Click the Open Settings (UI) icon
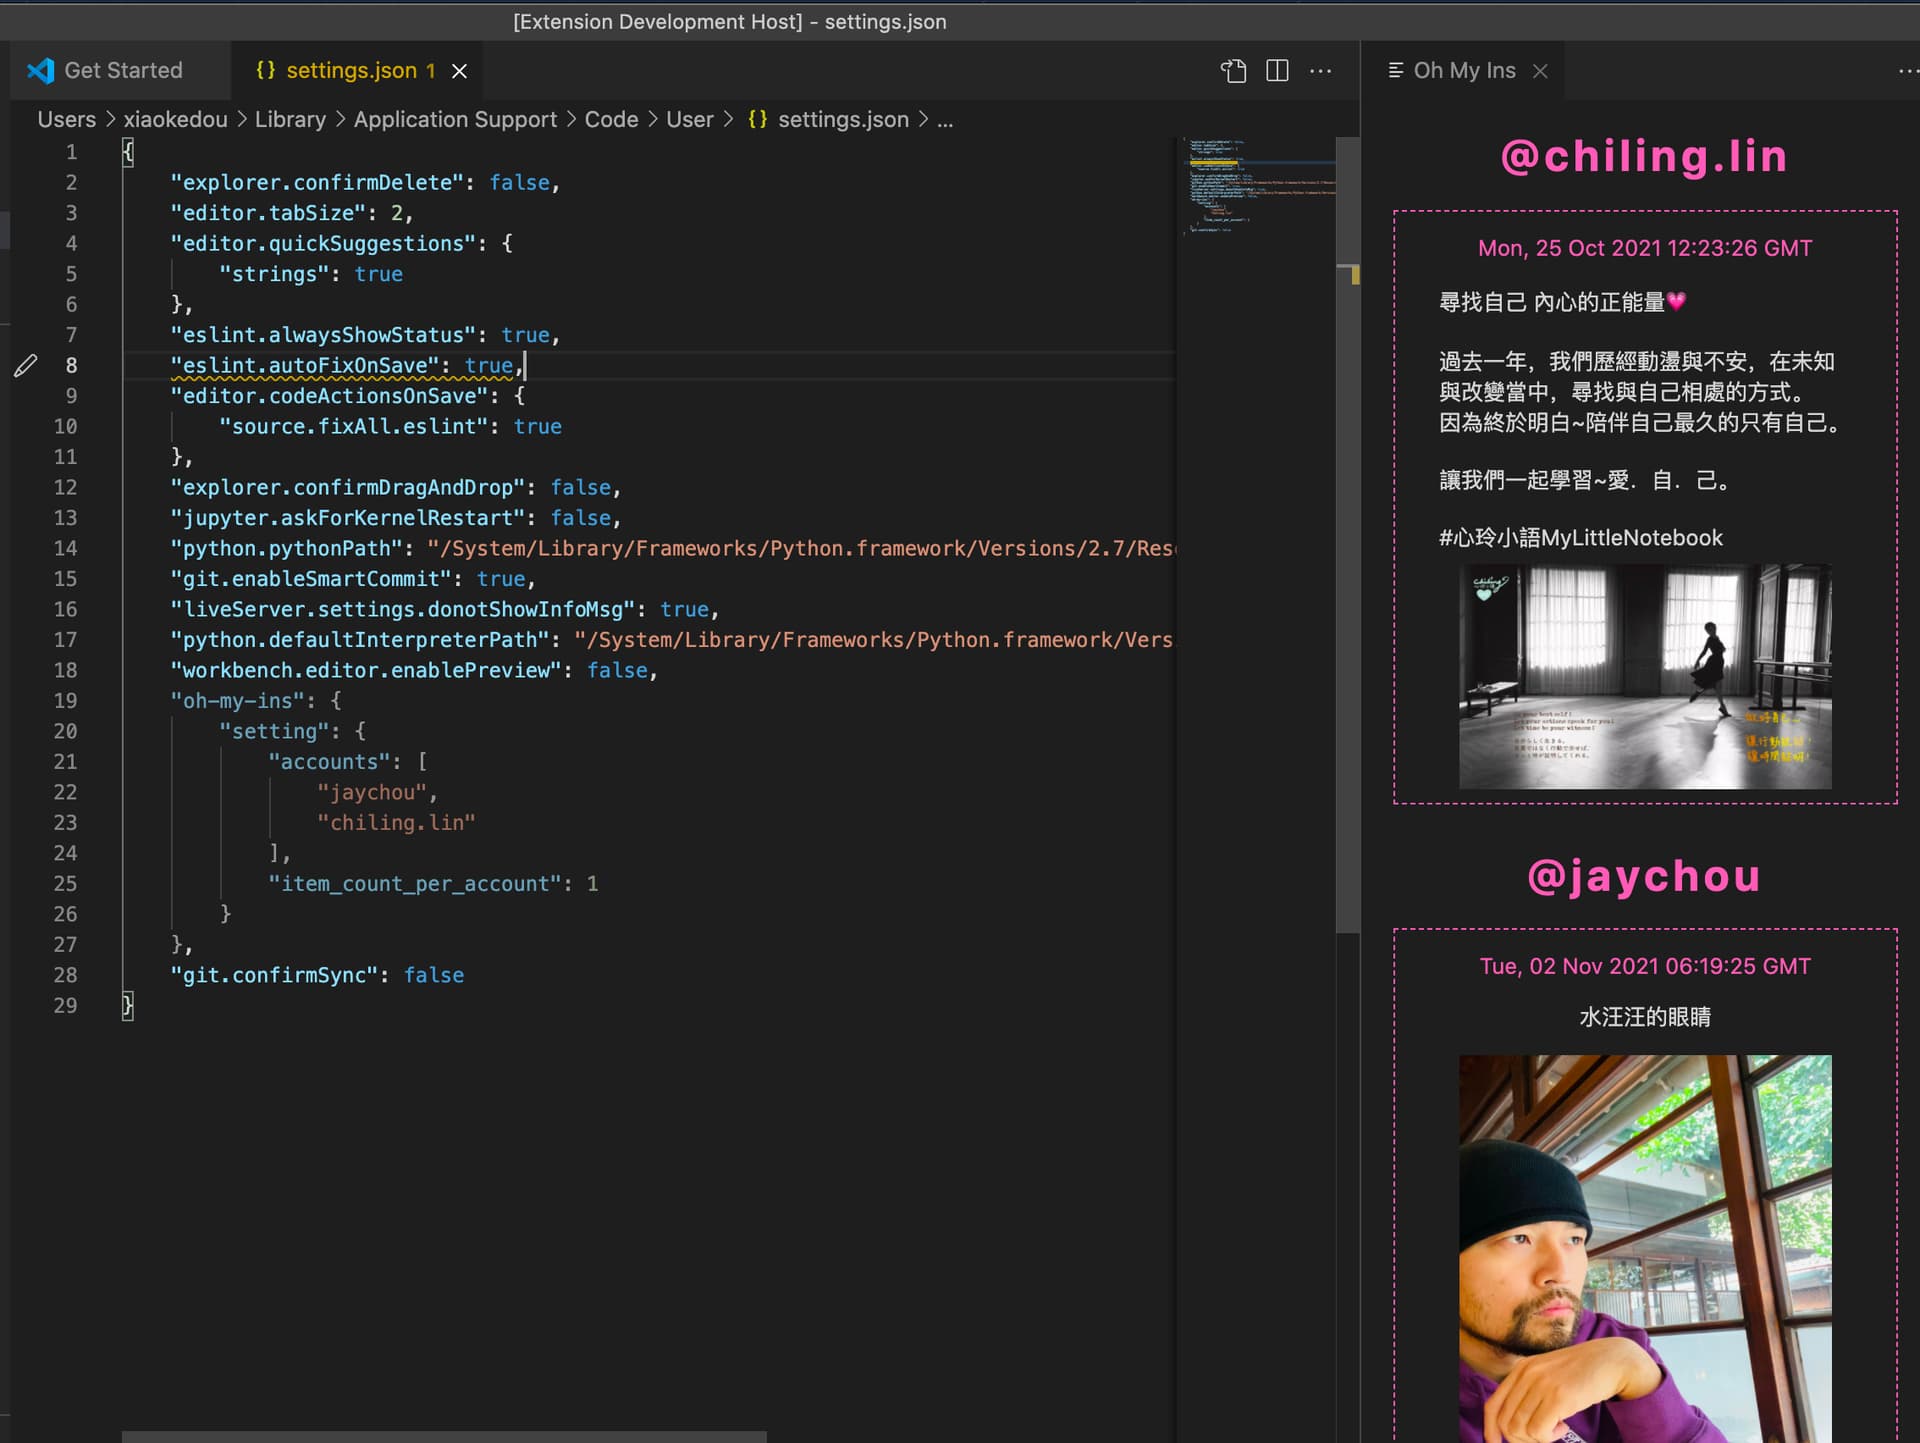Screen dimensions: 1920x1443 coord(1234,71)
